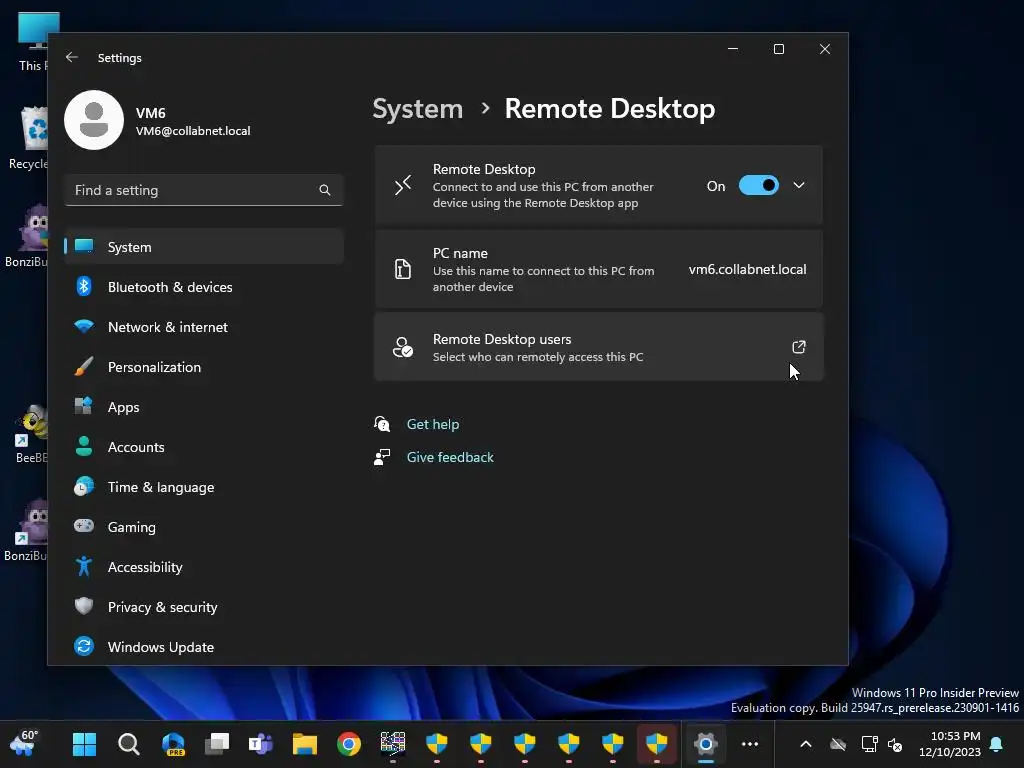1024x768 pixels.
Task: Open Accounts settings
Action: pos(204,447)
